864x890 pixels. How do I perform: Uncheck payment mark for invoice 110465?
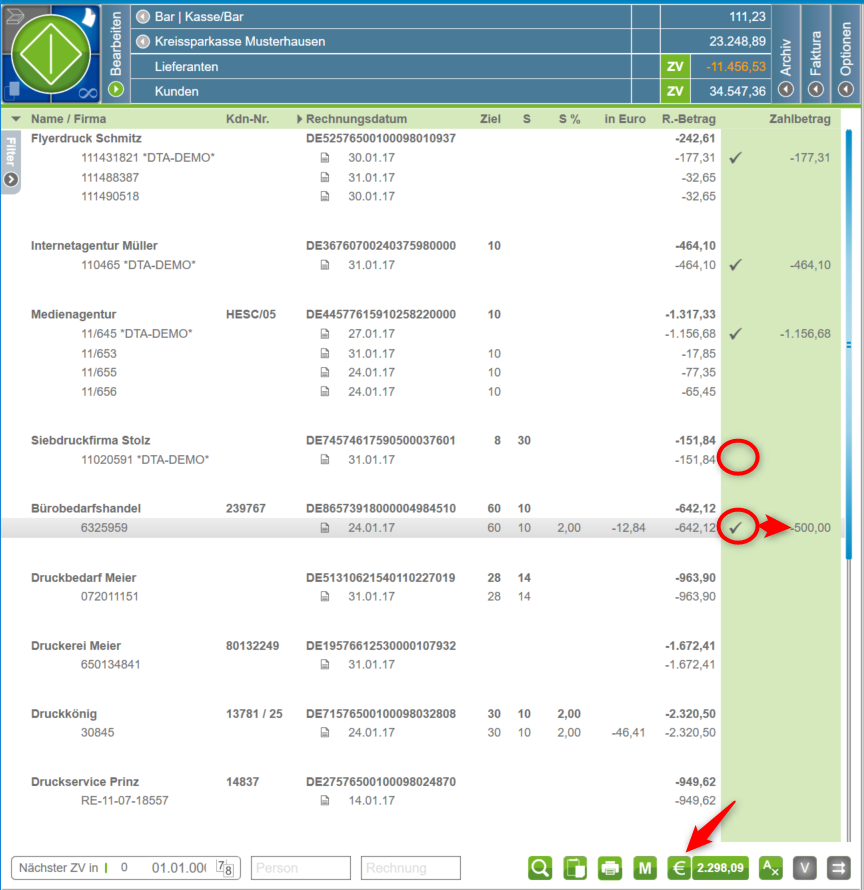click(737, 265)
